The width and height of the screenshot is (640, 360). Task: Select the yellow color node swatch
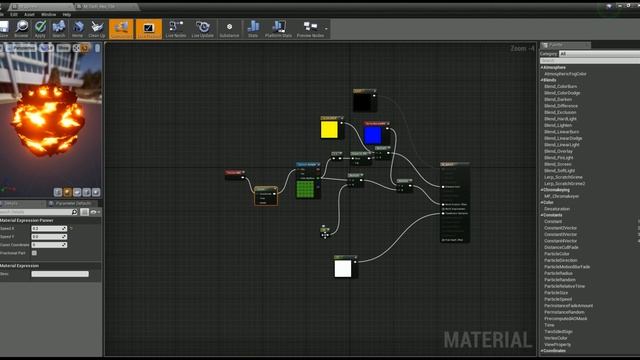click(x=329, y=130)
